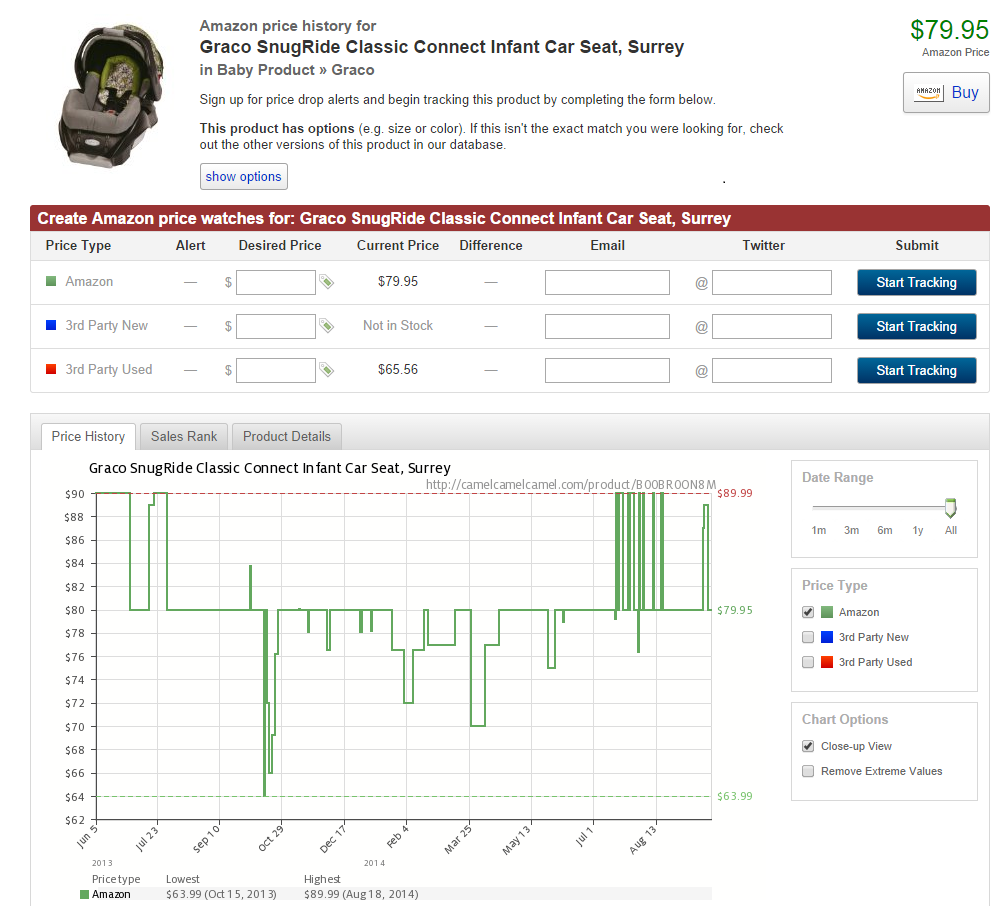Click the Graco brand link

pyautogui.click(x=353, y=70)
